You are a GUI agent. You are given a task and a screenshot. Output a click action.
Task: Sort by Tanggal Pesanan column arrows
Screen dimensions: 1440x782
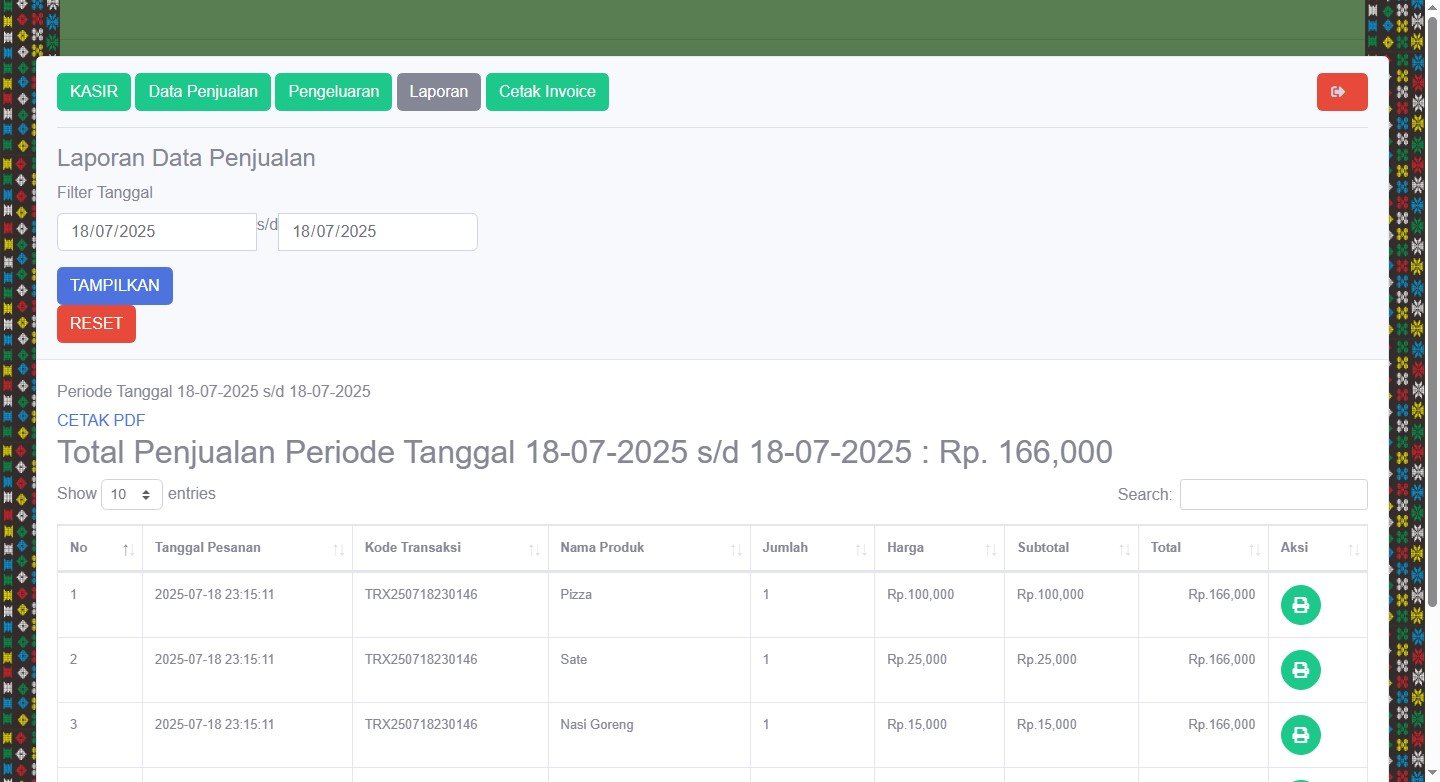pos(338,549)
